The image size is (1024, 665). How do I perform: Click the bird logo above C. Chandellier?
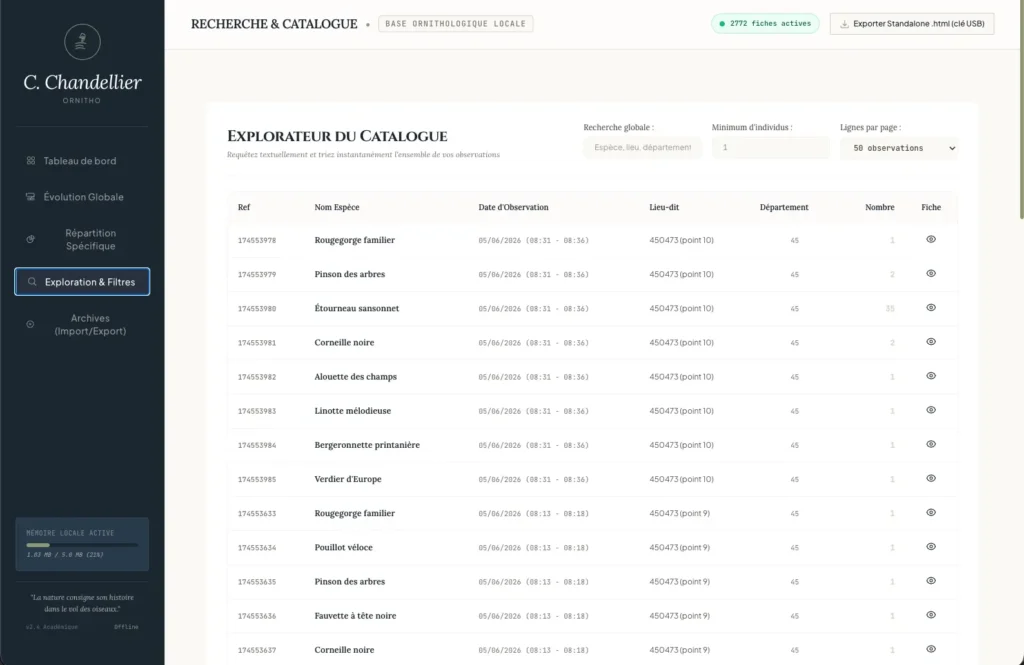[x=82, y=42]
